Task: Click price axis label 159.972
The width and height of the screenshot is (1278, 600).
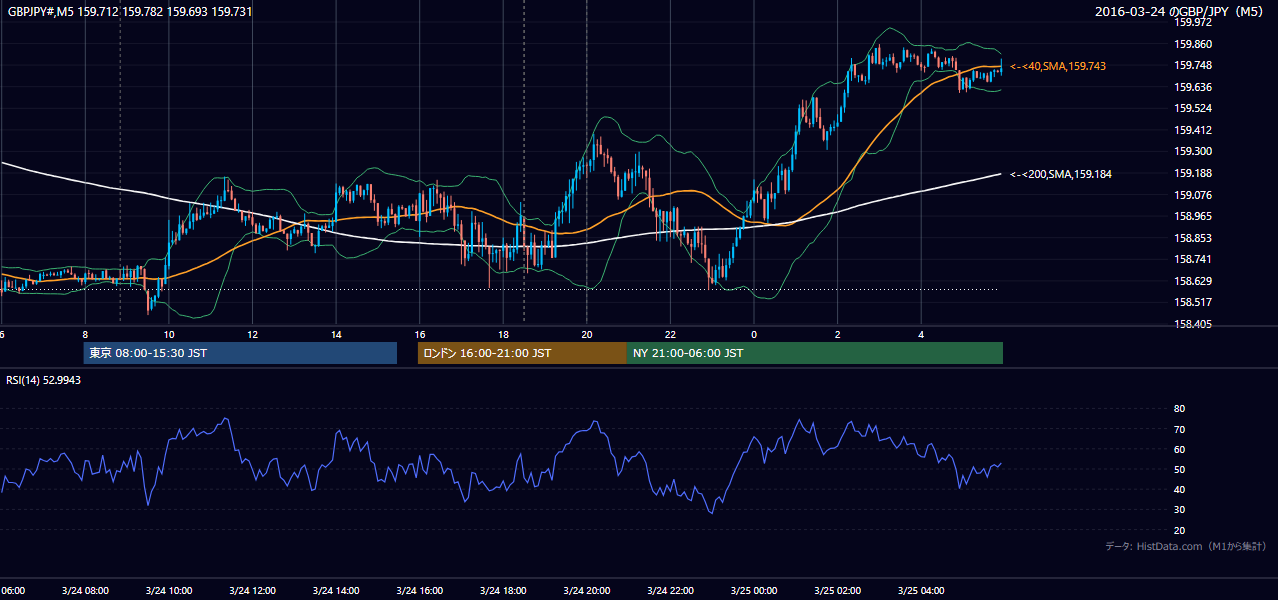Action: coord(1193,22)
